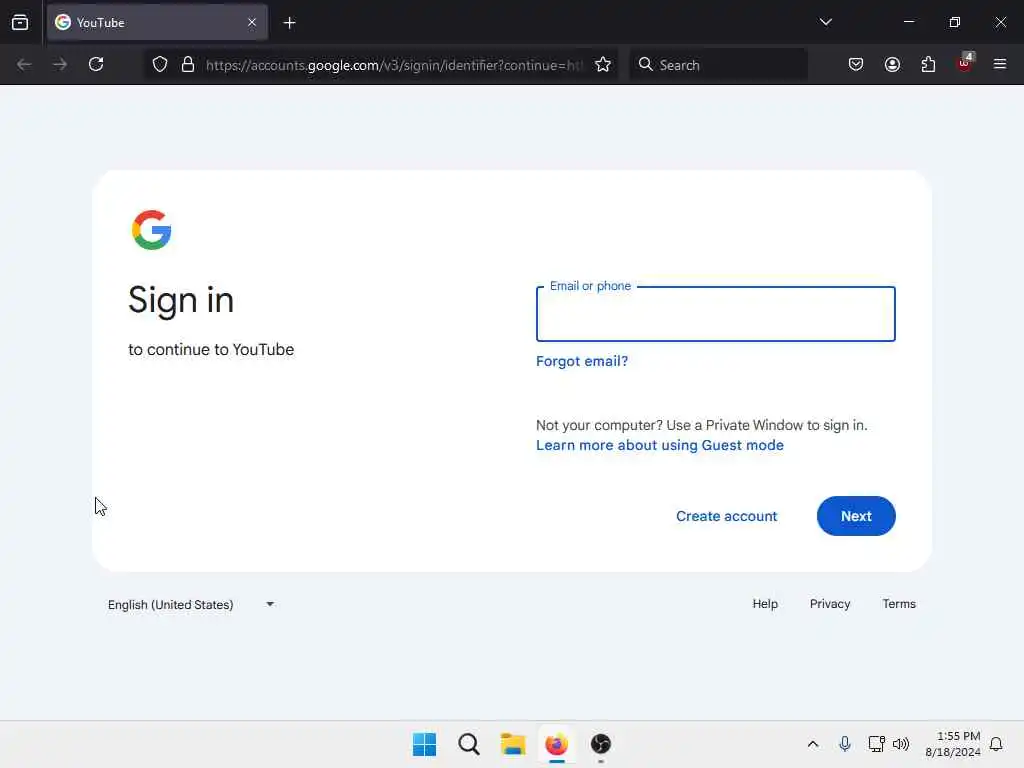Close the YouTube tab

pos(252,23)
